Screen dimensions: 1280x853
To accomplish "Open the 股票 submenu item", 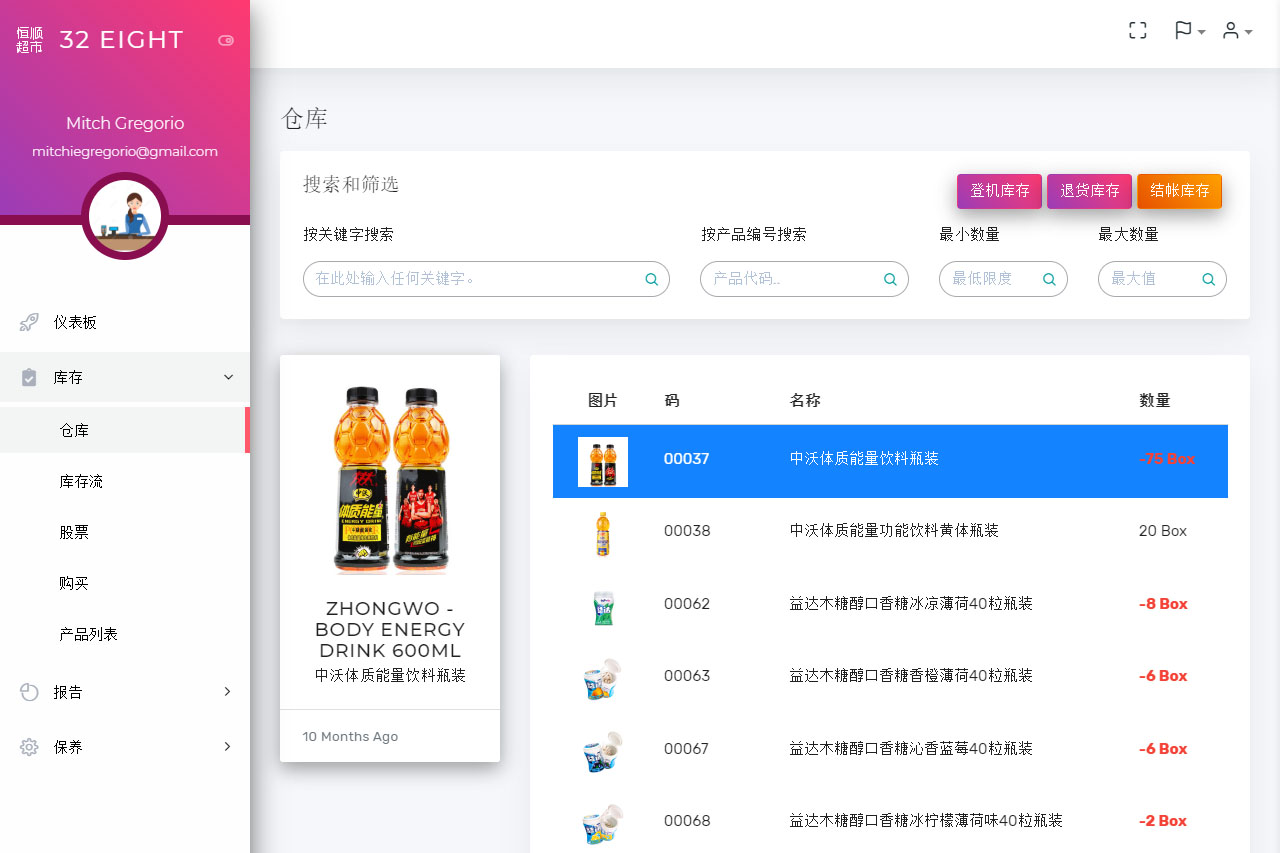I will [x=125, y=532].
